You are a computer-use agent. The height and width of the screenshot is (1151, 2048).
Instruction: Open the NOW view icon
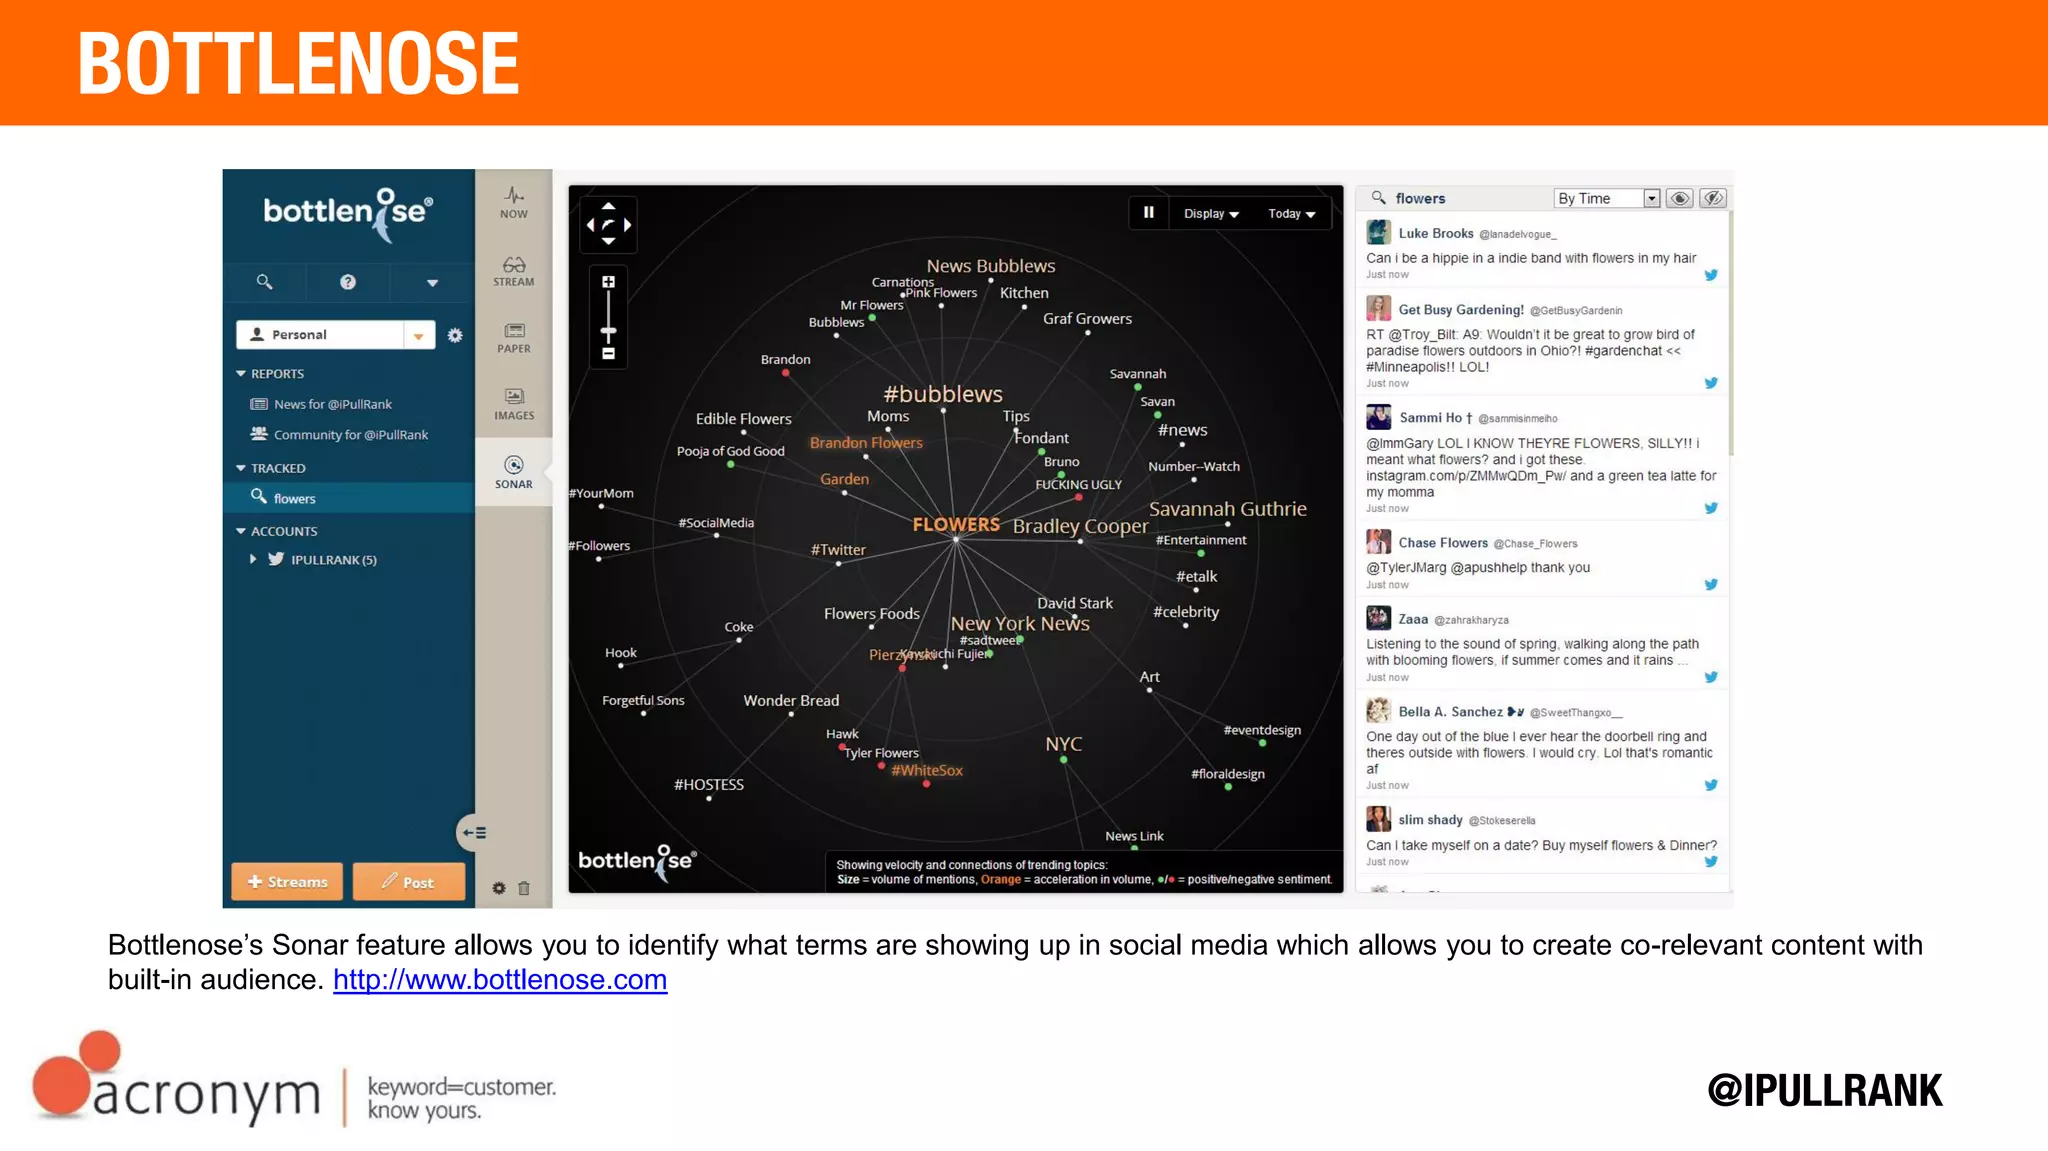[x=514, y=202]
